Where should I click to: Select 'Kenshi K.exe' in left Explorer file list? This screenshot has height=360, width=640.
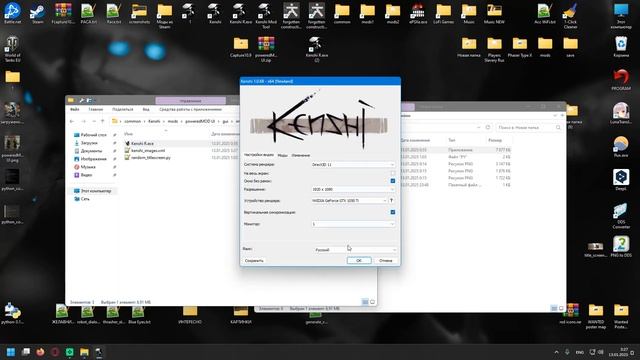click(x=142, y=143)
